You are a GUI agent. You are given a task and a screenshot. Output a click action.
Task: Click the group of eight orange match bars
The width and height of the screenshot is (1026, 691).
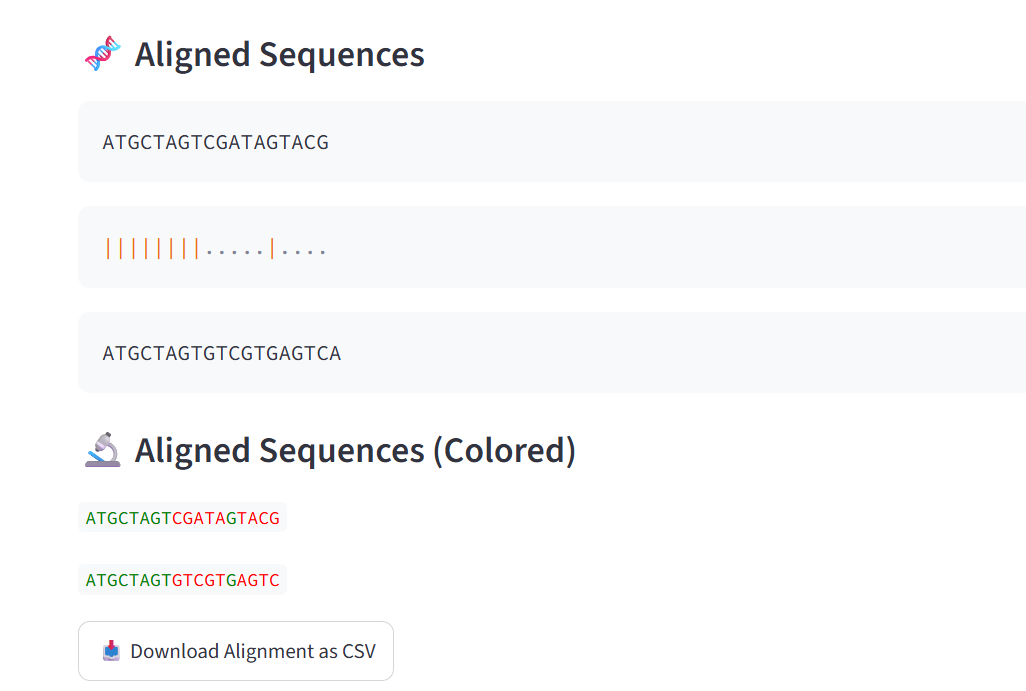pos(152,249)
